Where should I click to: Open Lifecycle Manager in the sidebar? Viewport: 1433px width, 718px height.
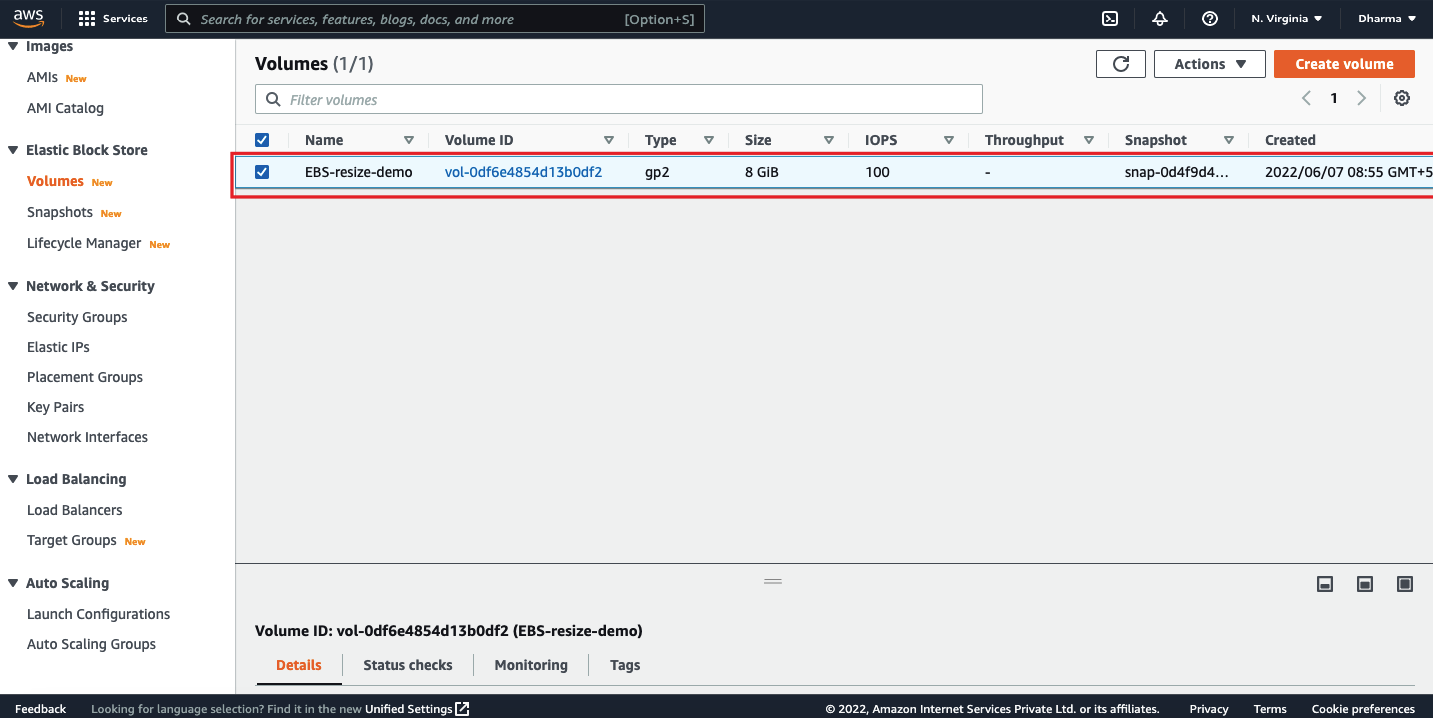(x=84, y=243)
